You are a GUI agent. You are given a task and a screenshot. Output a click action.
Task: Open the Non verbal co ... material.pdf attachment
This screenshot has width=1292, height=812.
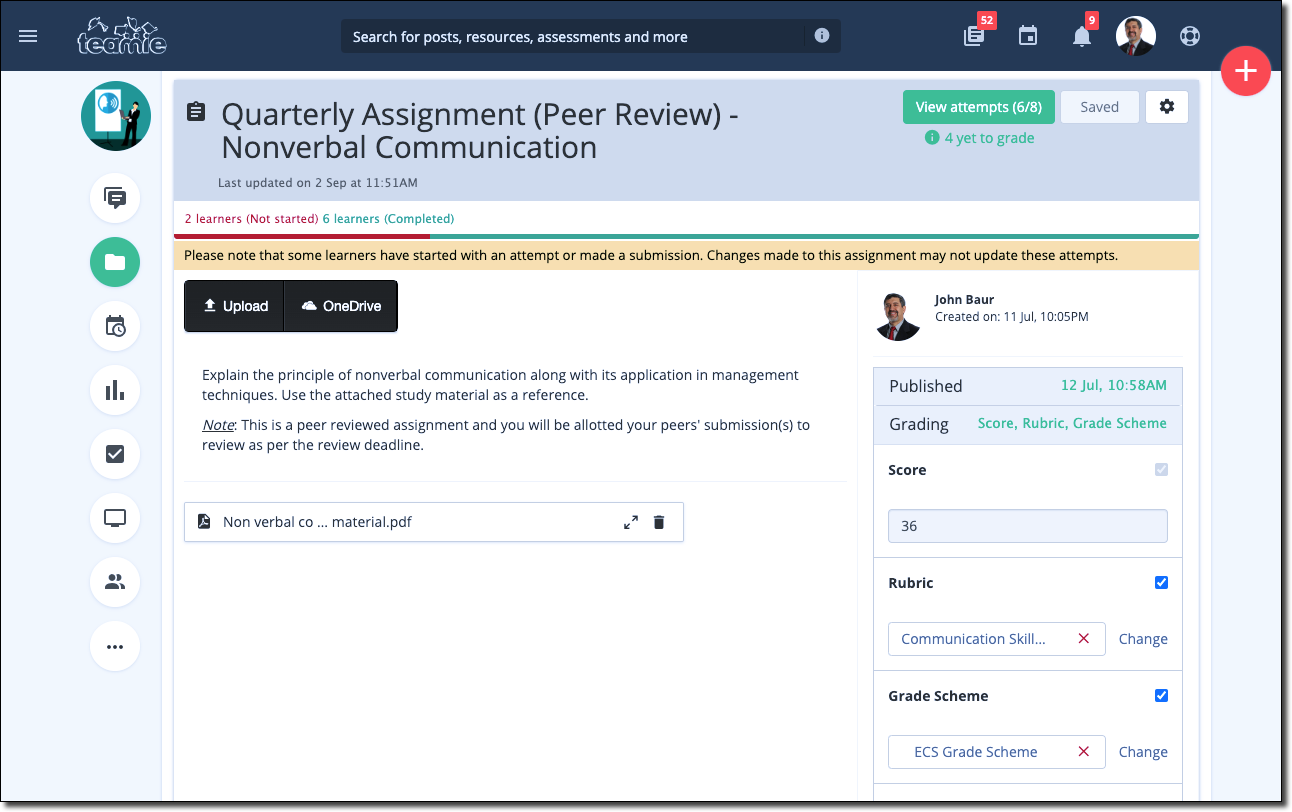pyautogui.click(x=434, y=522)
